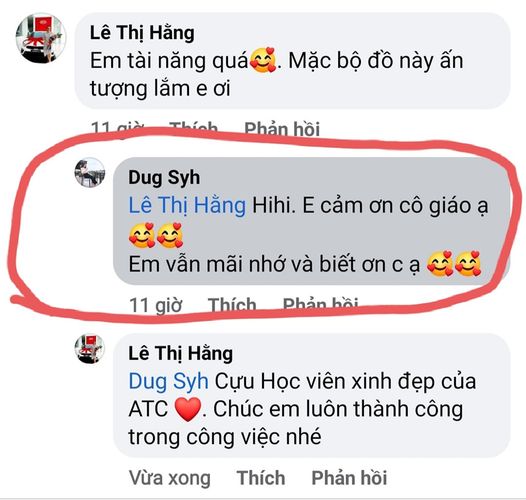Open the 11 giờ timestamp under Dug Syh's reply
Screen dimensions: 526x500
tap(156, 305)
